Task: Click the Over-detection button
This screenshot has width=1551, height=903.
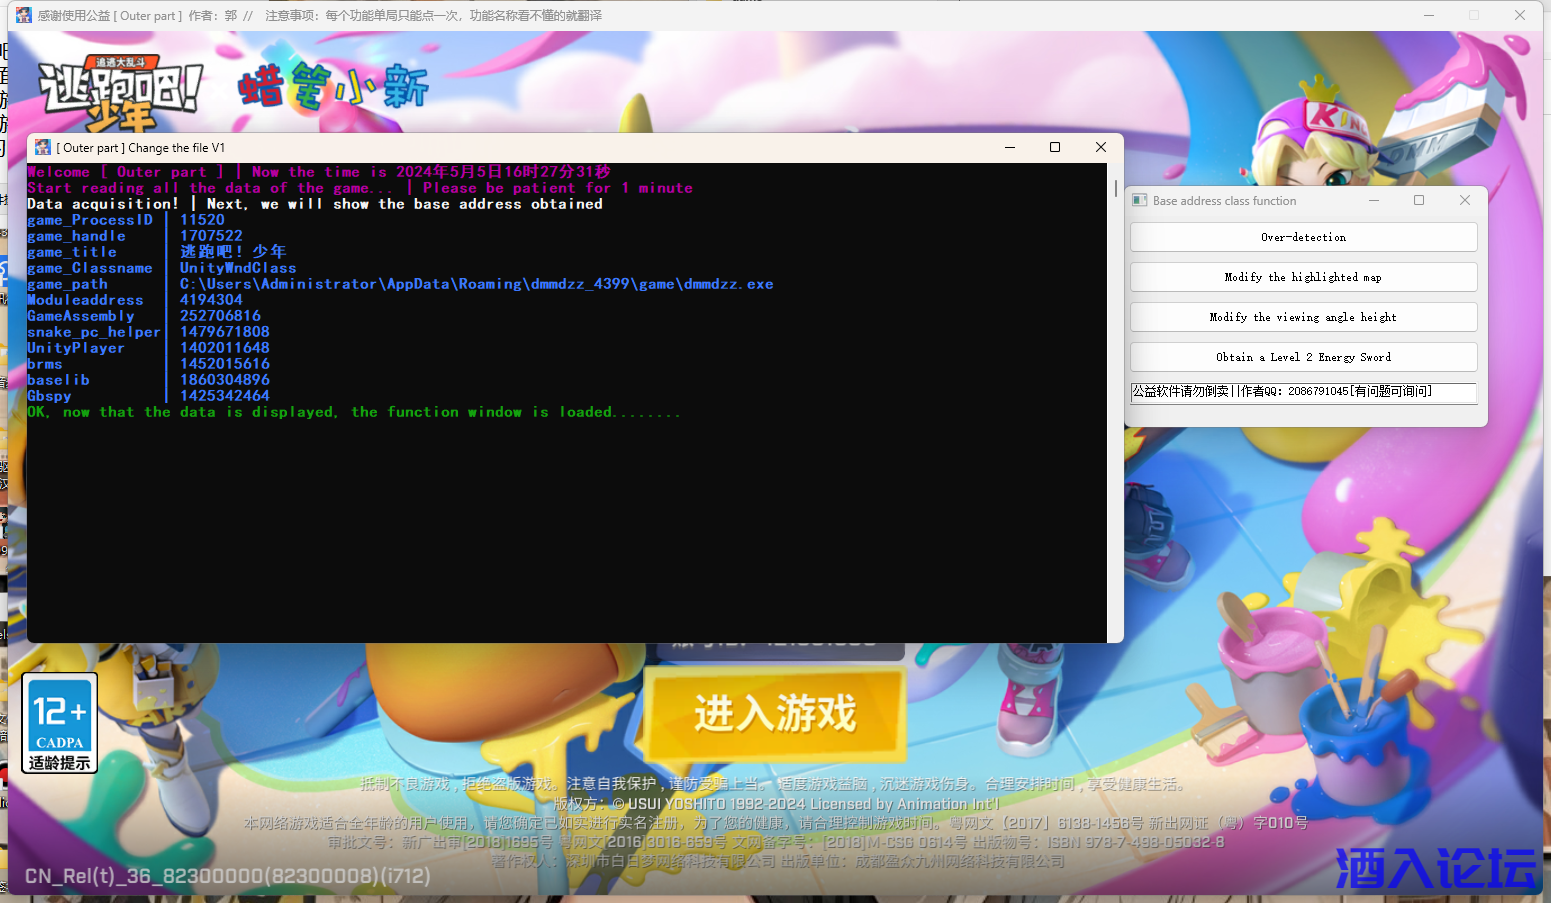Action: click(x=1303, y=237)
